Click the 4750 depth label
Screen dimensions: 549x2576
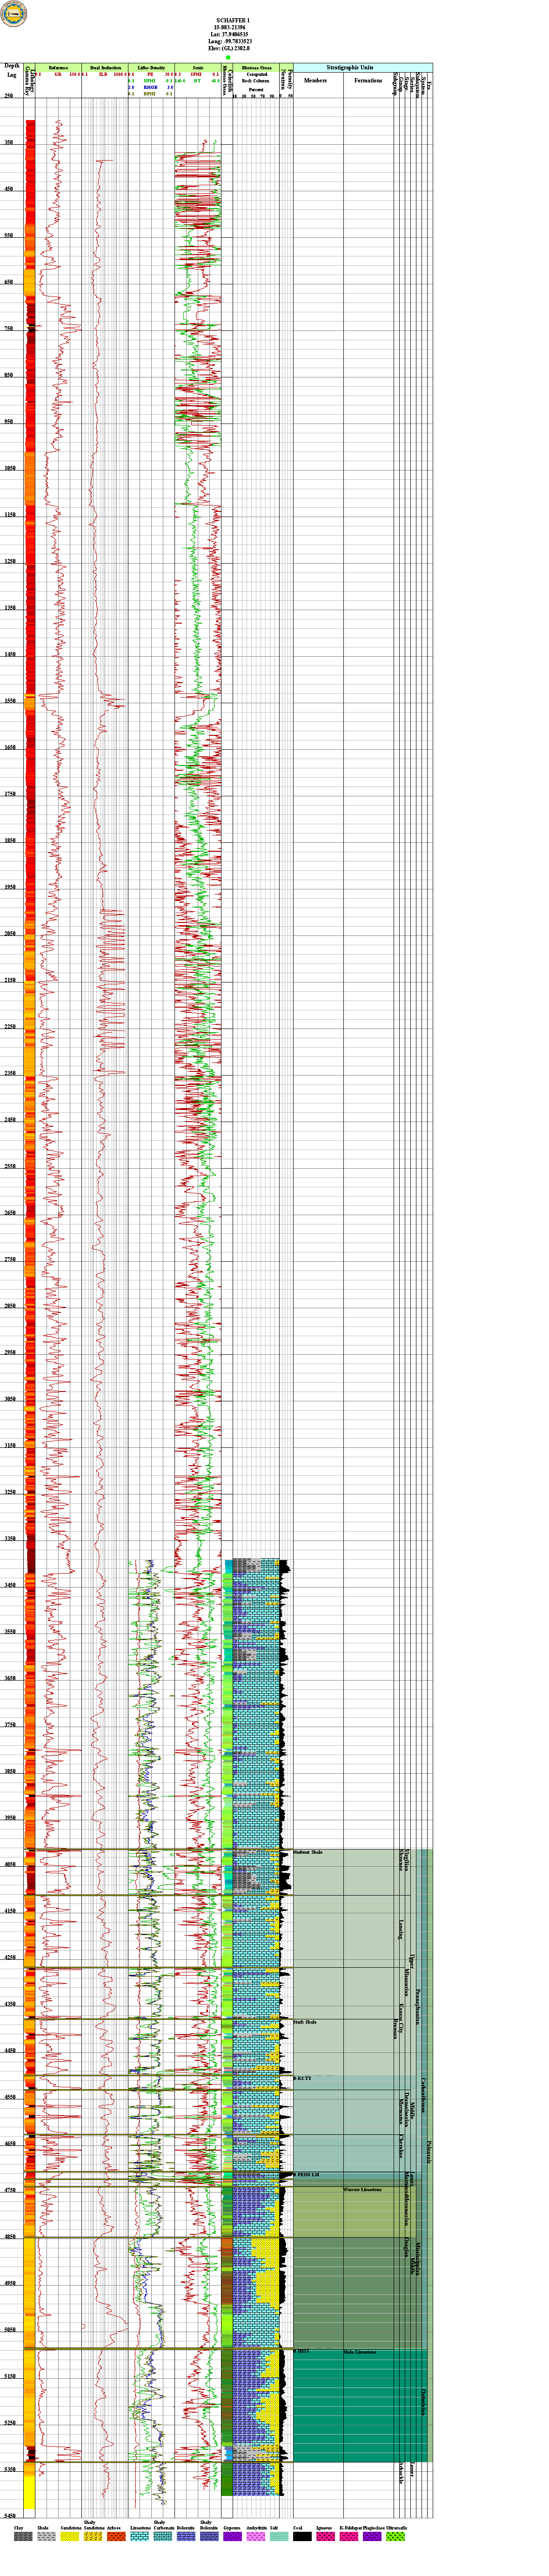point(10,2190)
